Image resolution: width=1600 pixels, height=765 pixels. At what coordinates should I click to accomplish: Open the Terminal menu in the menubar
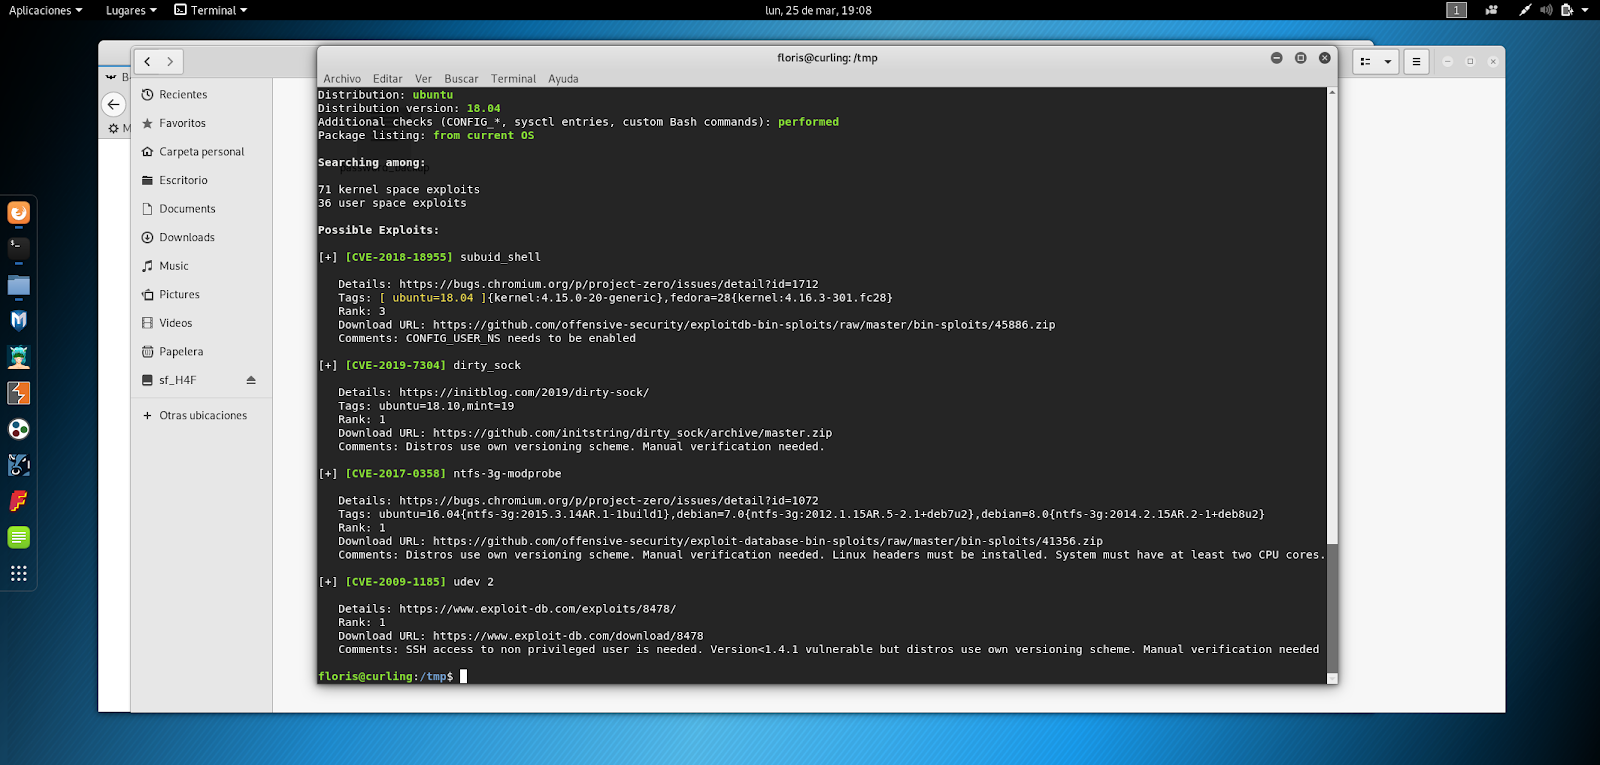[x=513, y=79]
